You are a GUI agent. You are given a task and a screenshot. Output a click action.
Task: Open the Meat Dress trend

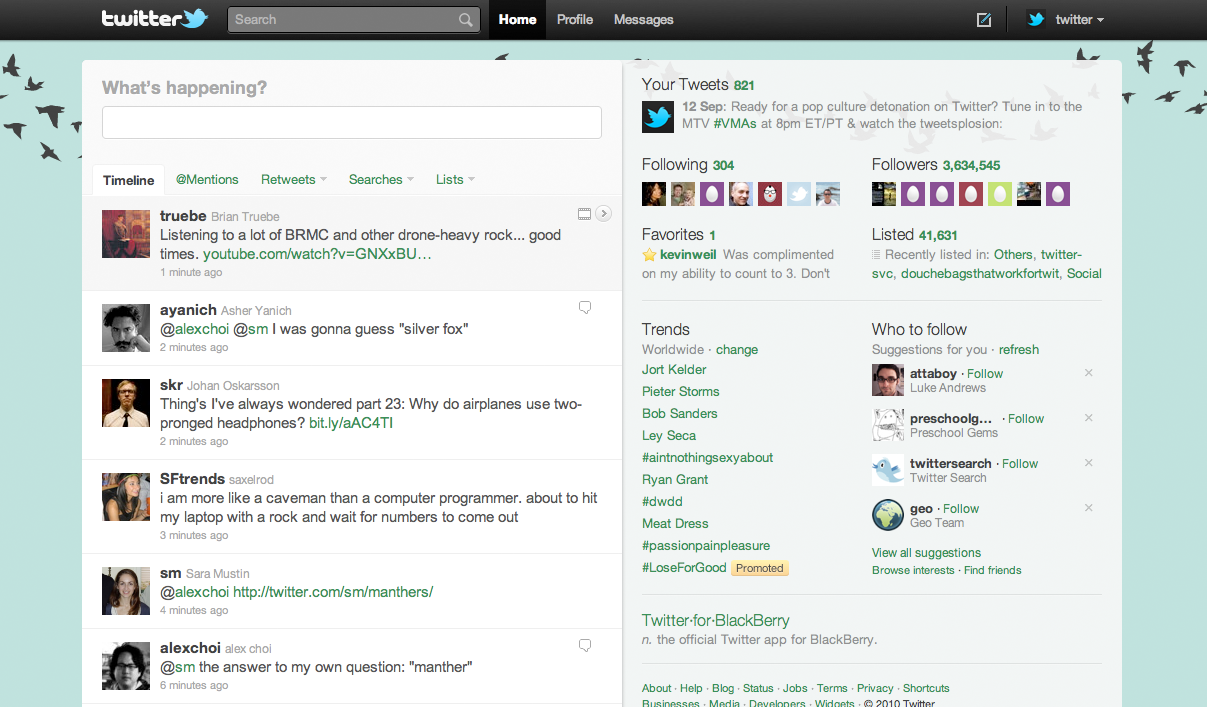[675, 523]
